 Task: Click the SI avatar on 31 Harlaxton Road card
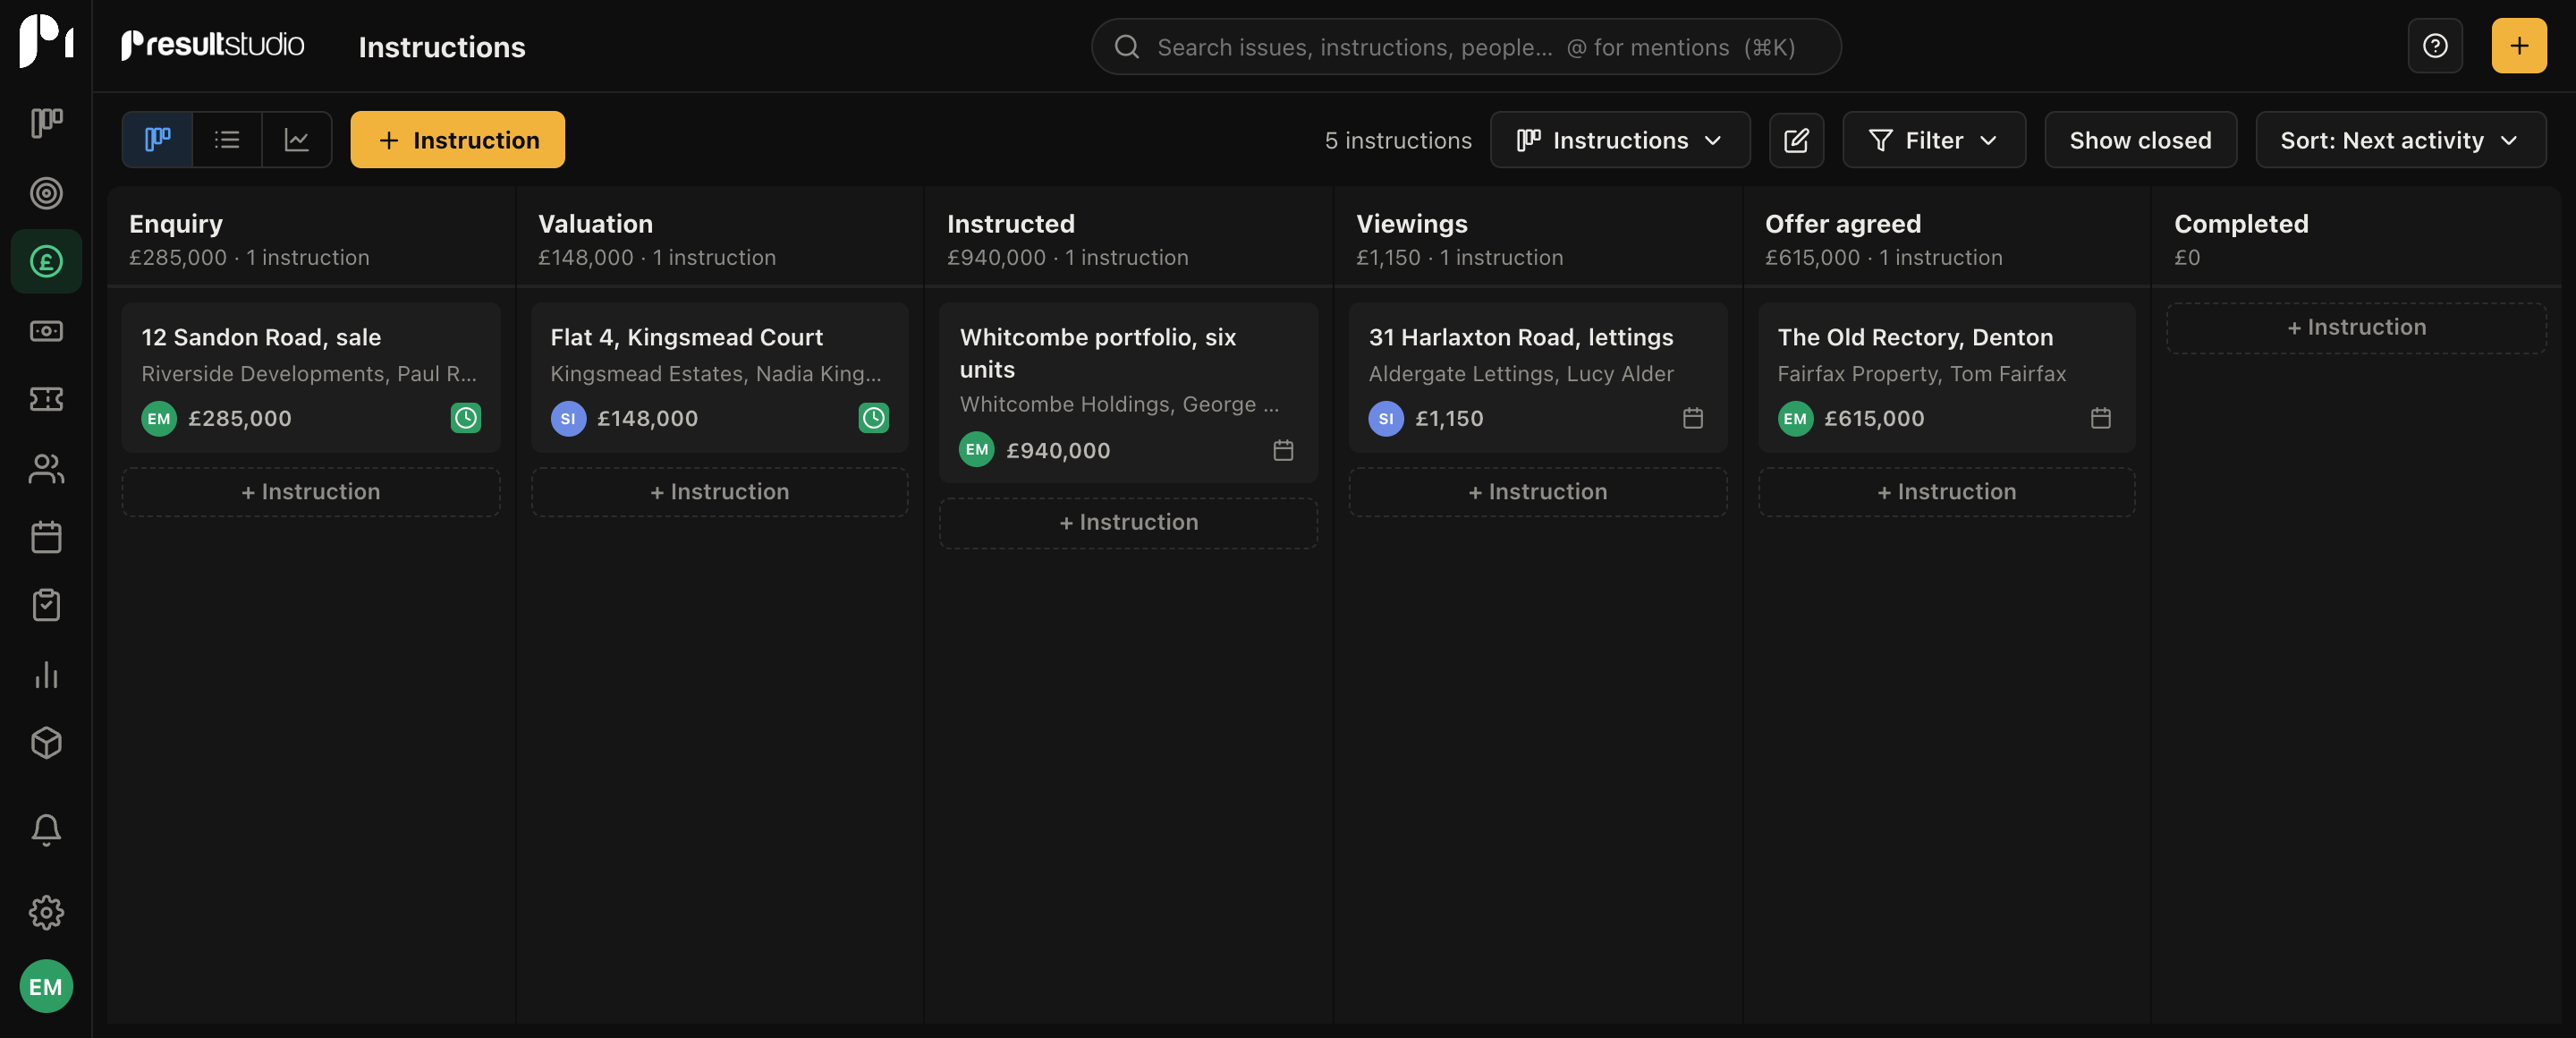1385,418
